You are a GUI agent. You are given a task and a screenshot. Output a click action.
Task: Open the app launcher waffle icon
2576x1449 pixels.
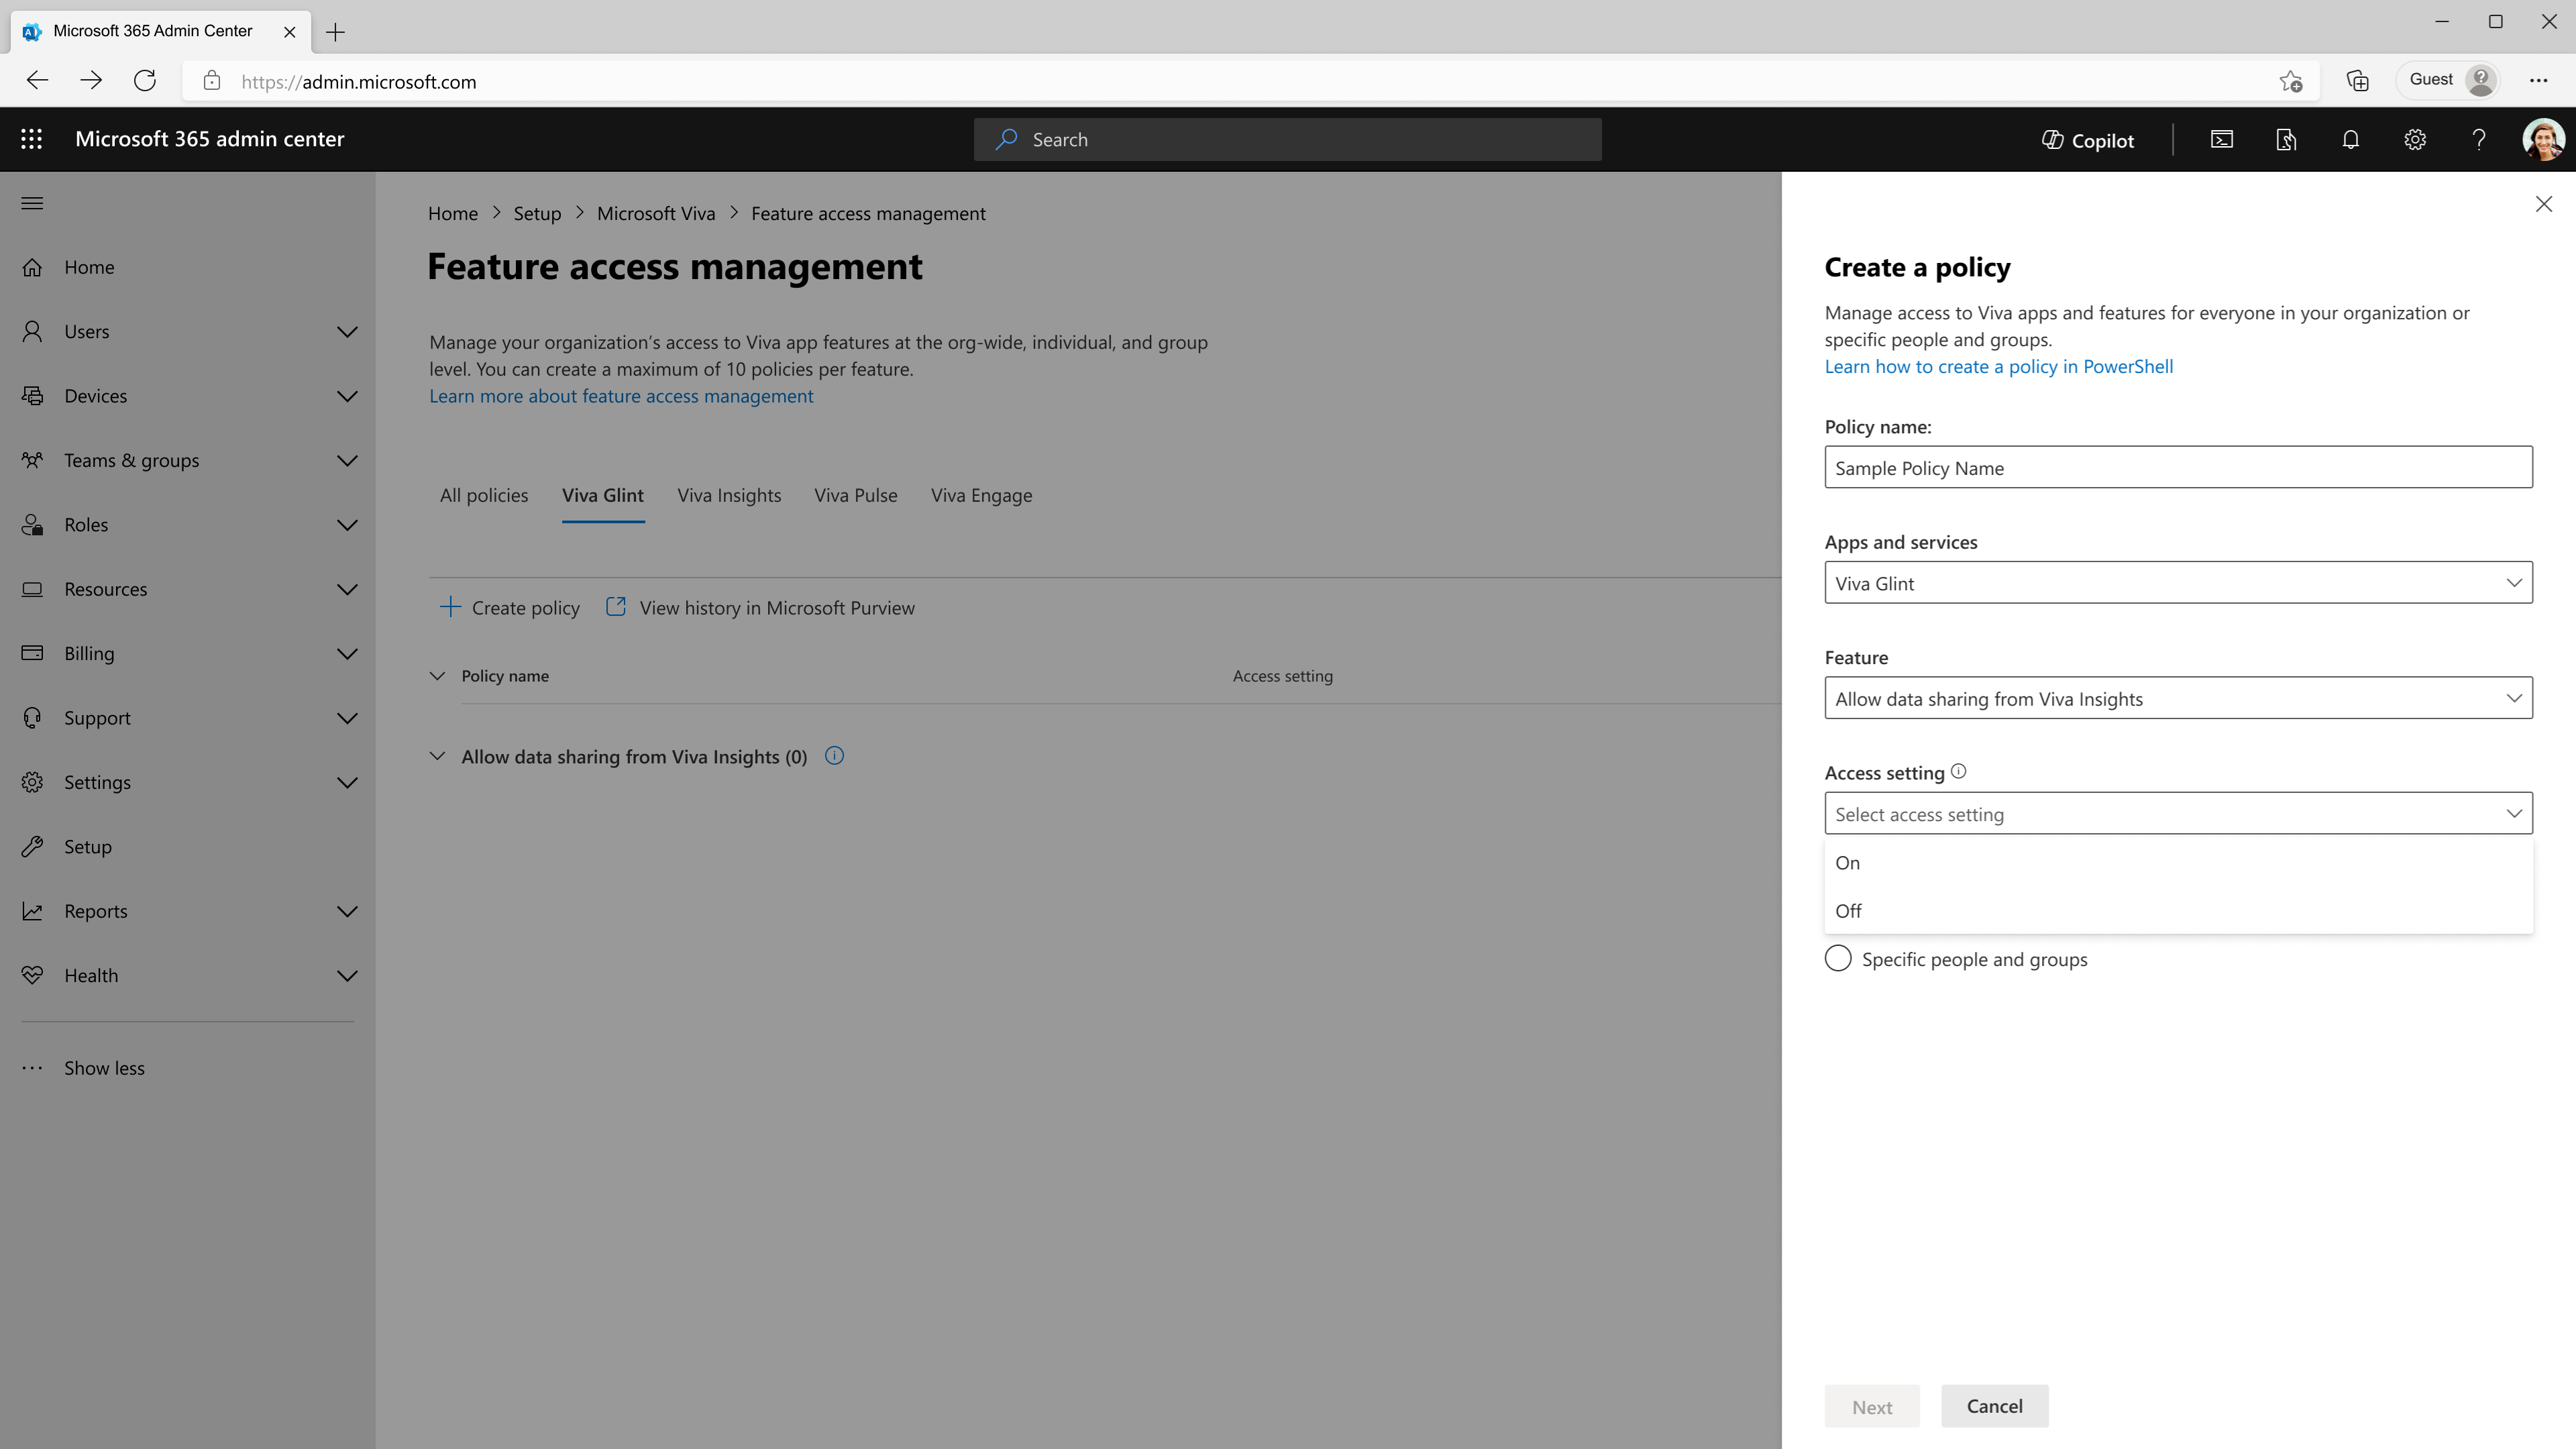click(31, 139)
